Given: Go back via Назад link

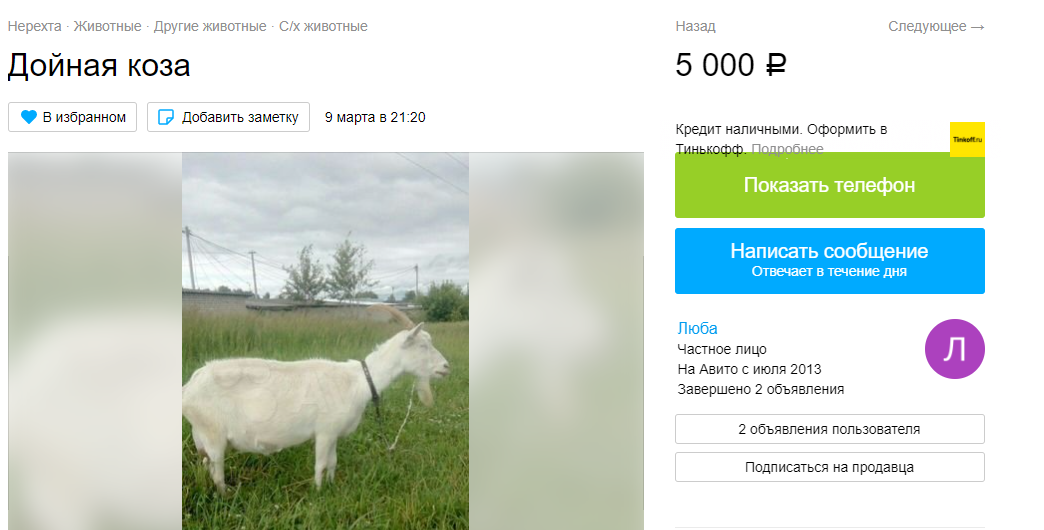Looking at the screenshot, I should pos(695,27).
